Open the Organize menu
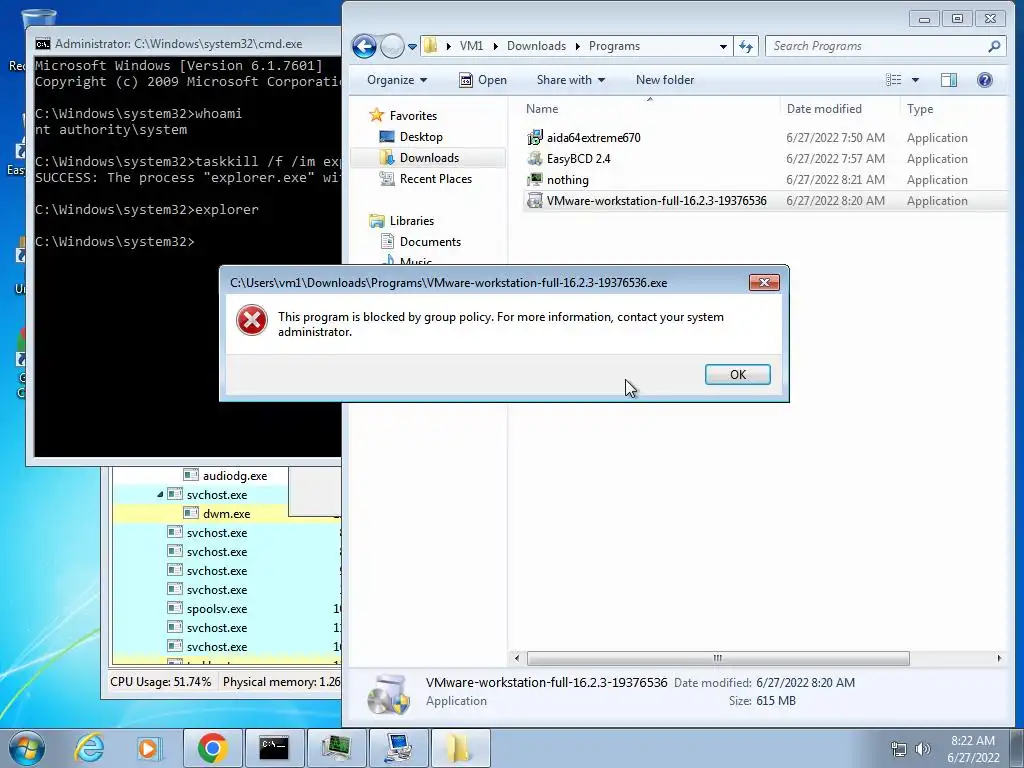 click(x=396, y=80)
